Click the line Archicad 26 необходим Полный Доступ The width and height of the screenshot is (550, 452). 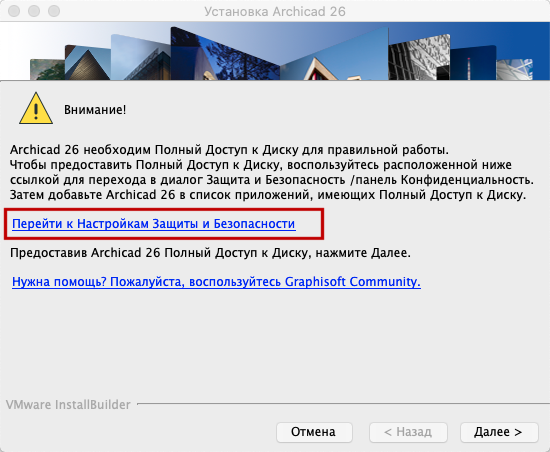click(229, 150)
